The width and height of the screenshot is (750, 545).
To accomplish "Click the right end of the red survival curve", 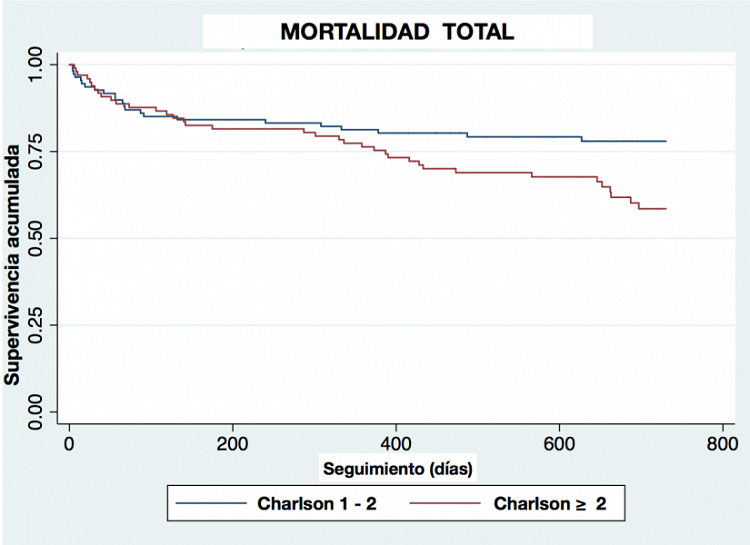I will pyautogui.click(x=665, y=208).
